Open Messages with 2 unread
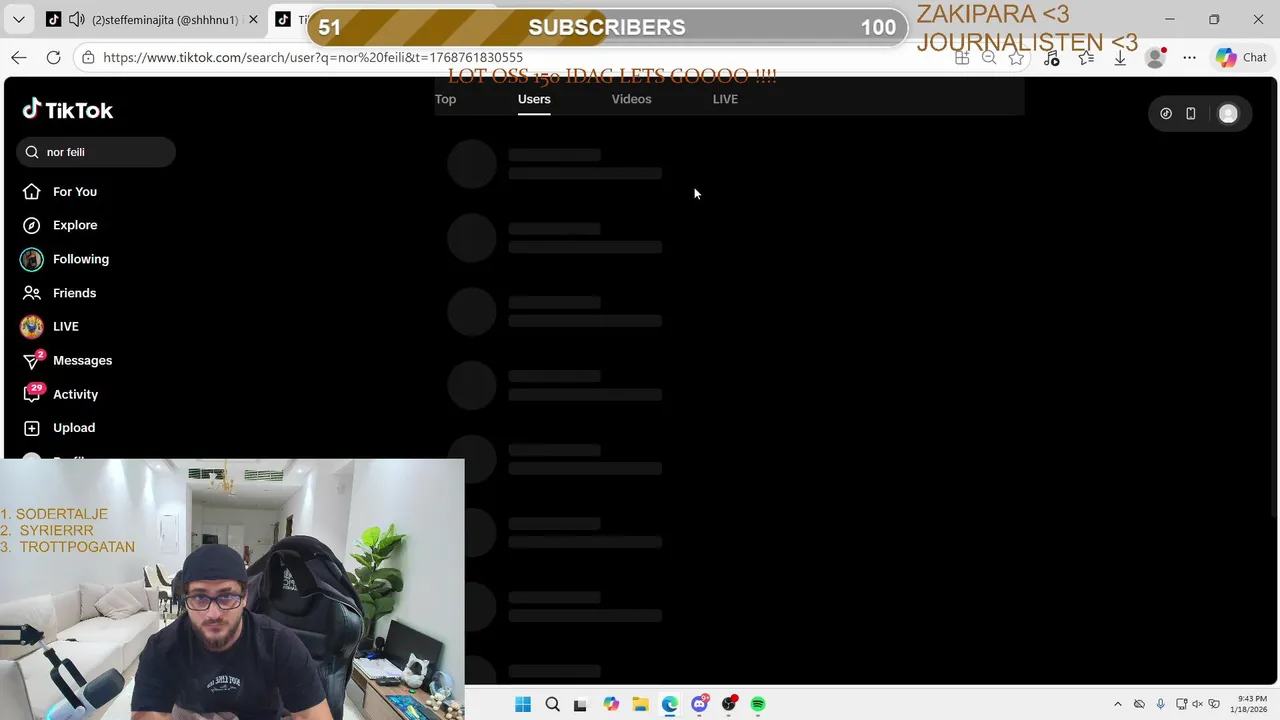This screenshot has height=720, width=1280. pos(67,360)
